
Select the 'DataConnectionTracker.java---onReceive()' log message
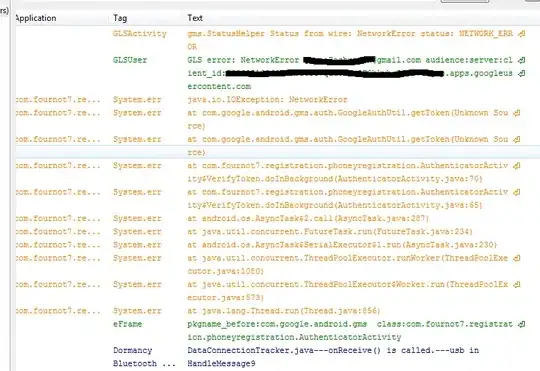(x=333, y=351)
